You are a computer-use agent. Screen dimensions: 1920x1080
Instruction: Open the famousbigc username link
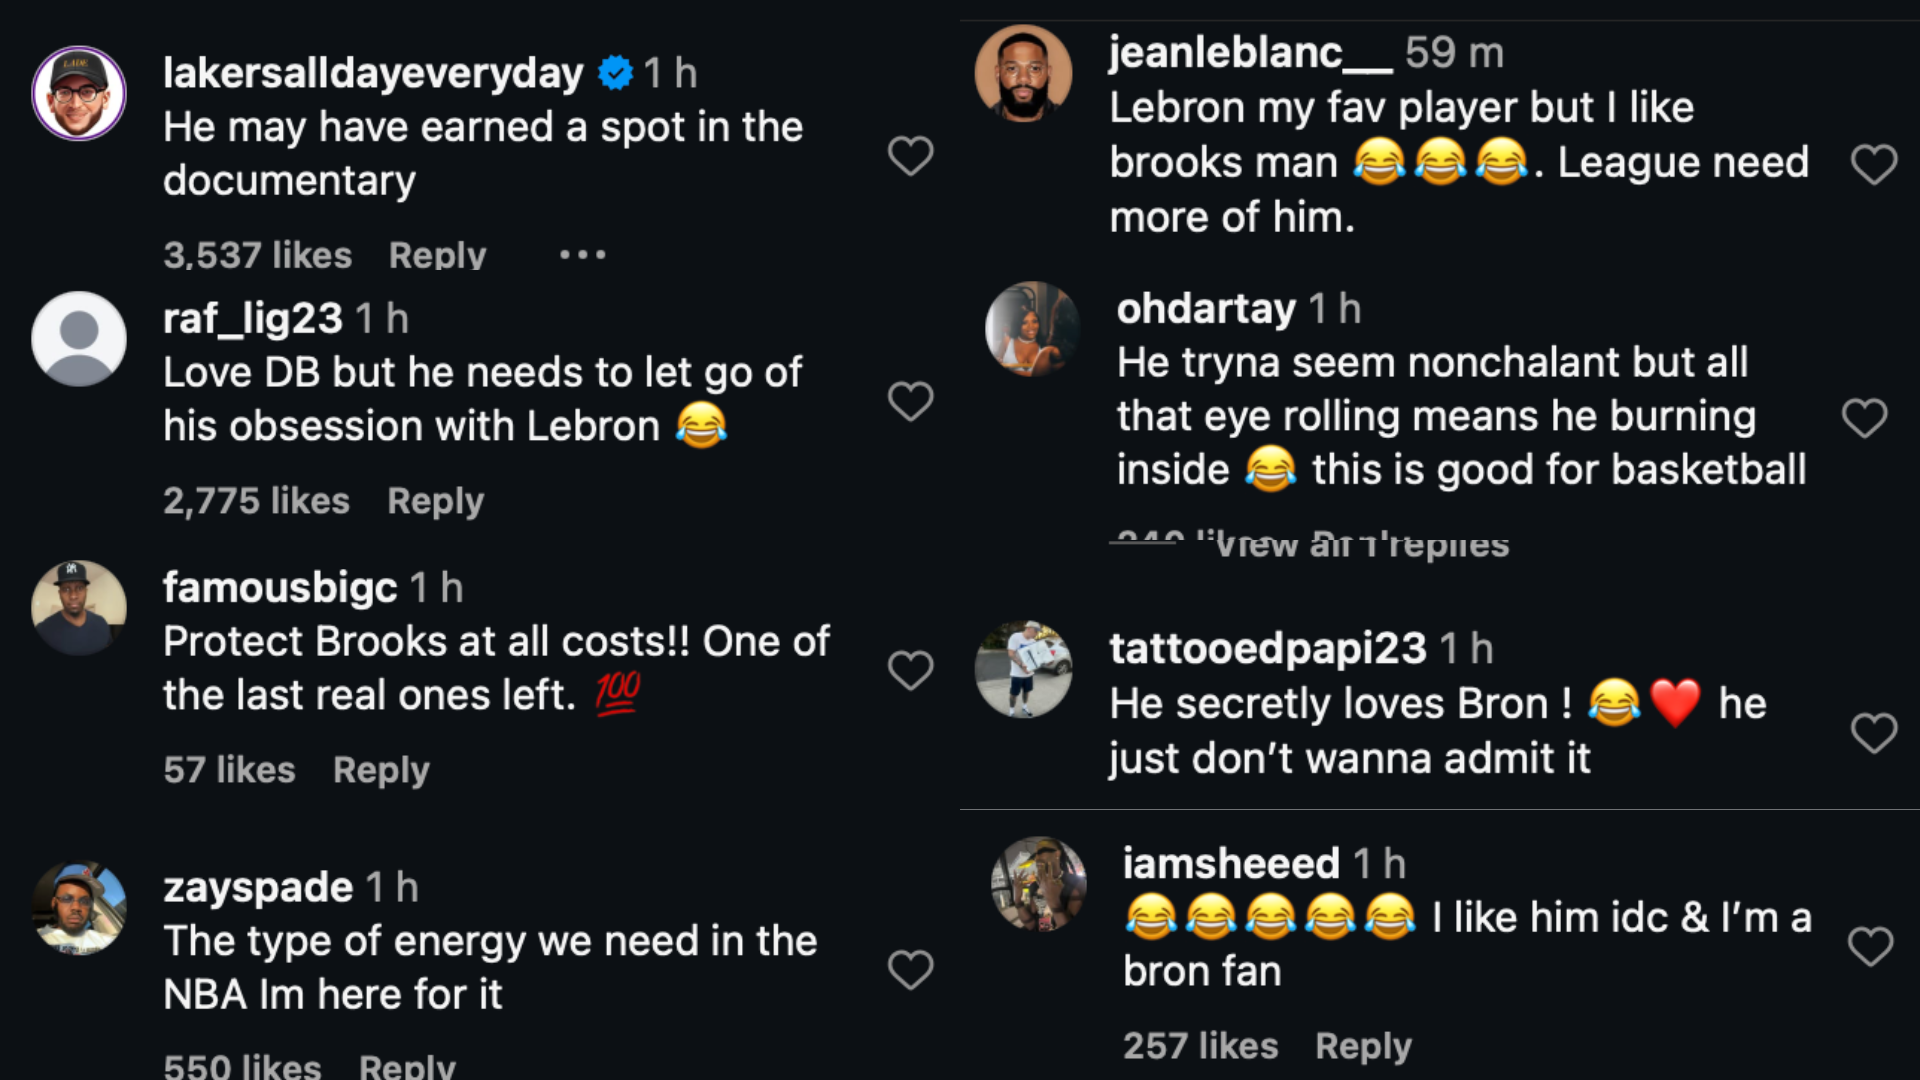pyautogui.click(x=280, y=588)
